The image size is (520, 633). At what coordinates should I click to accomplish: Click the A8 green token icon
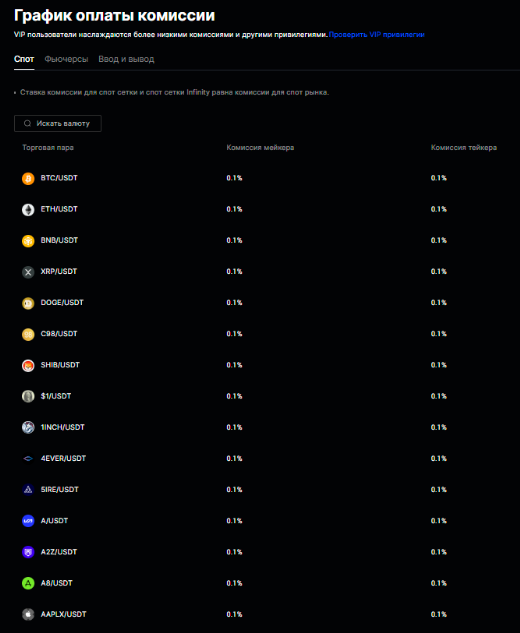(x=28, y=583)
